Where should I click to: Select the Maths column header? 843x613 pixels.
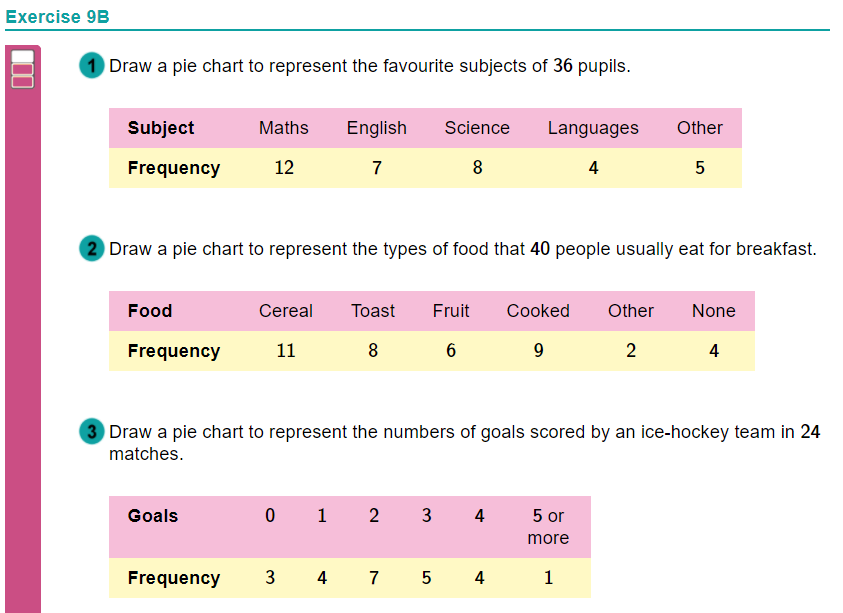284,128
